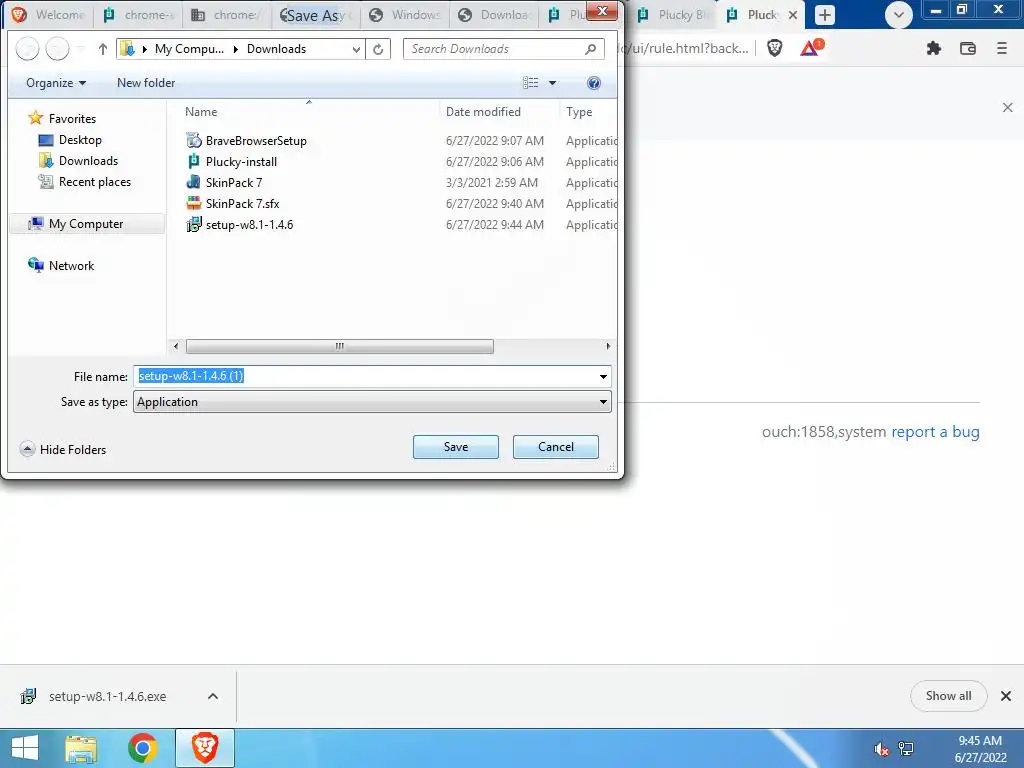1024x768 pixels.
Task: Switch to the Plucky Bl browser tab
Action: [x=674, y=14]
